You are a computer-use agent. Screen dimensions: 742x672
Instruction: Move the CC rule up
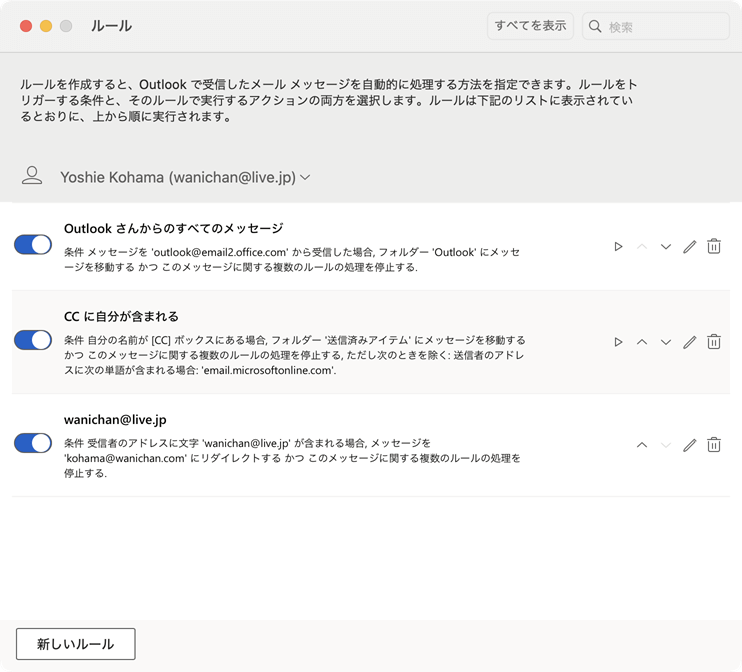point(642,342)
